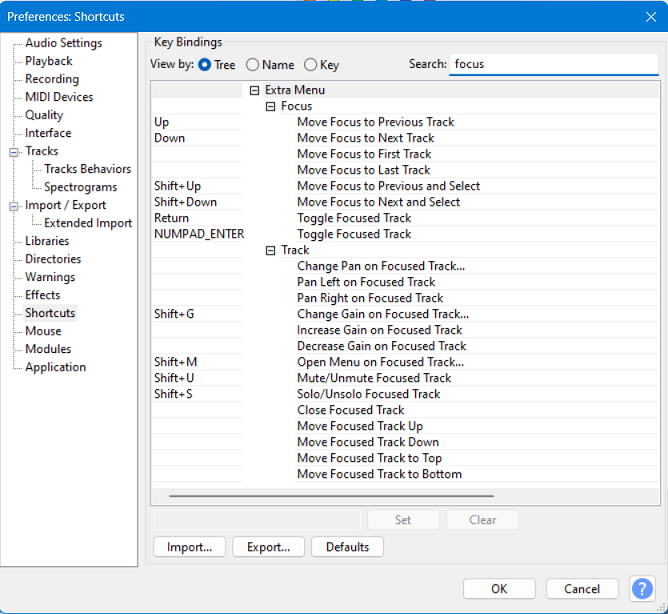This screenshot has width=668, height=614.
Task: Click the blue help question mark icon
Action: click(x=641, y=588)
